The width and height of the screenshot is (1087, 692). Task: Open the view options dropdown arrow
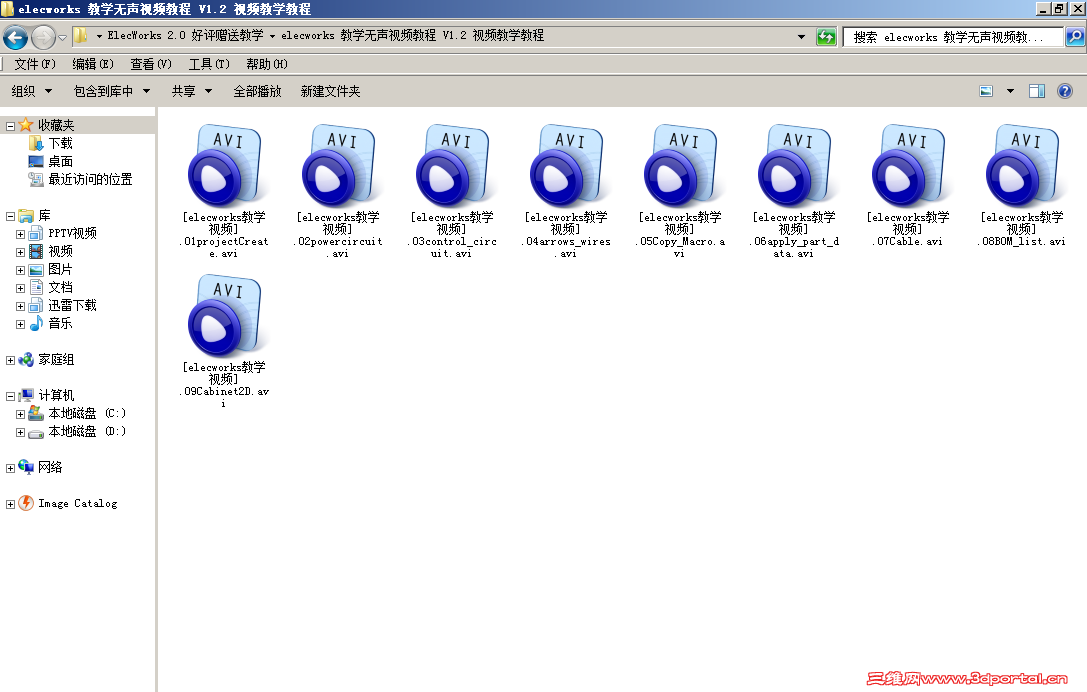click(x=1010, y=91)
